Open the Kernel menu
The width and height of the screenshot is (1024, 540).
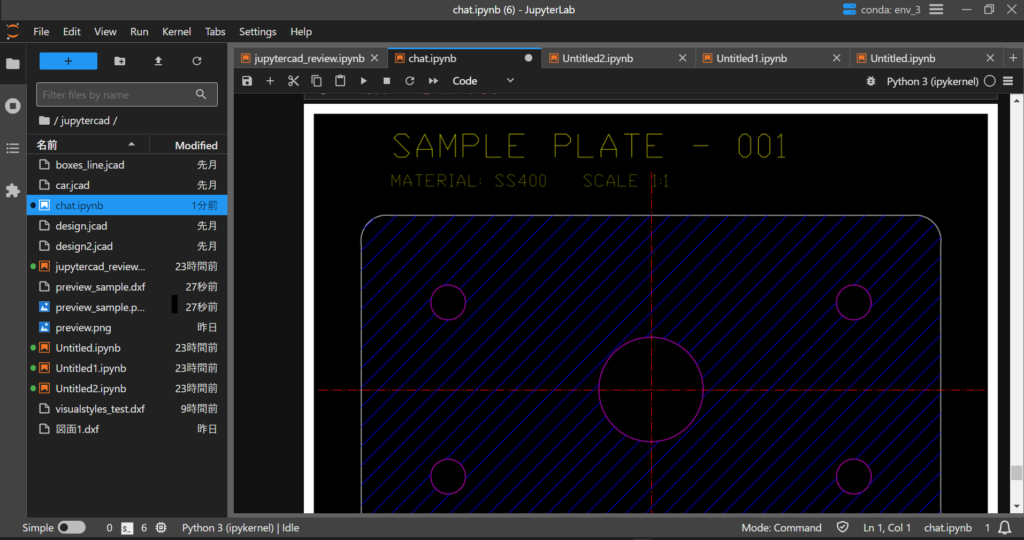(176, 31)
